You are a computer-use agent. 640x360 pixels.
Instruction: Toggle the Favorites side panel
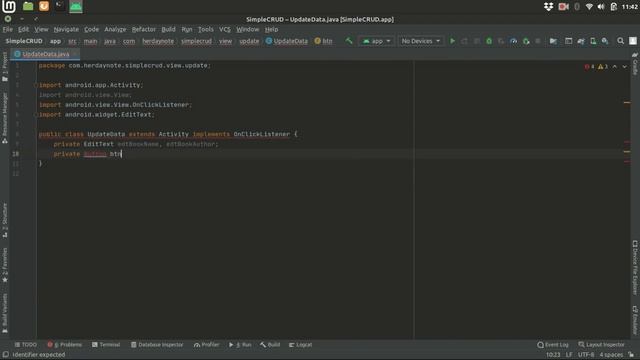[5, 265]
